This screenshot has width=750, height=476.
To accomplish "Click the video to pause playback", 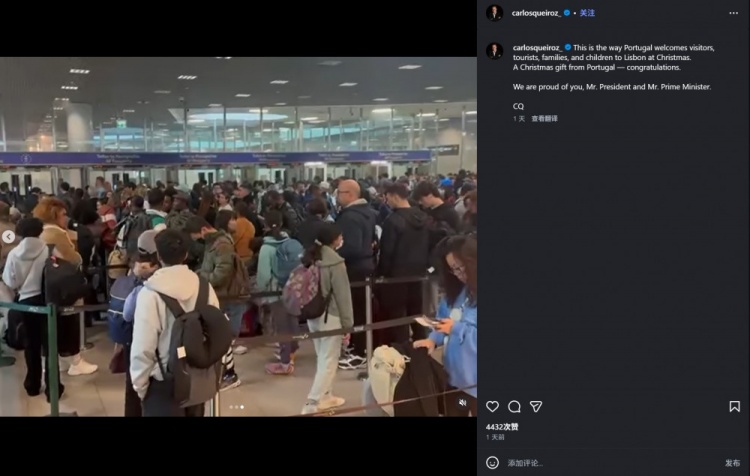I will pyautogui.click(x=238, y=237).
